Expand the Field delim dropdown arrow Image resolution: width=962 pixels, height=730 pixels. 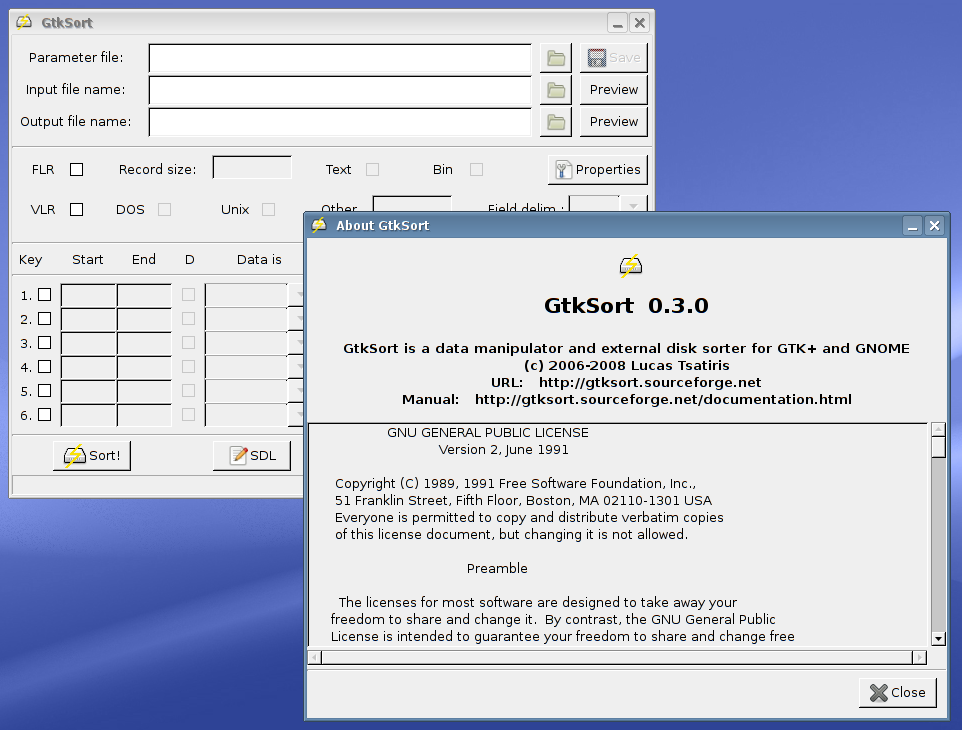(633, 207)
